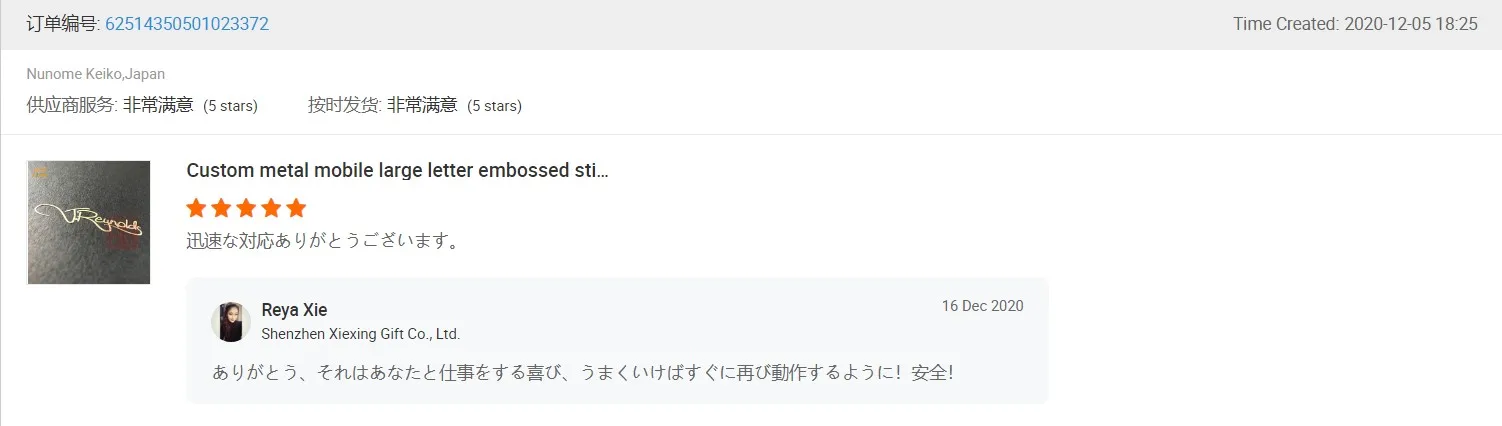Click the fourth orange rating star
Image resolution: width=1502 pixels, height=426 pixels.
coord(271,208)
